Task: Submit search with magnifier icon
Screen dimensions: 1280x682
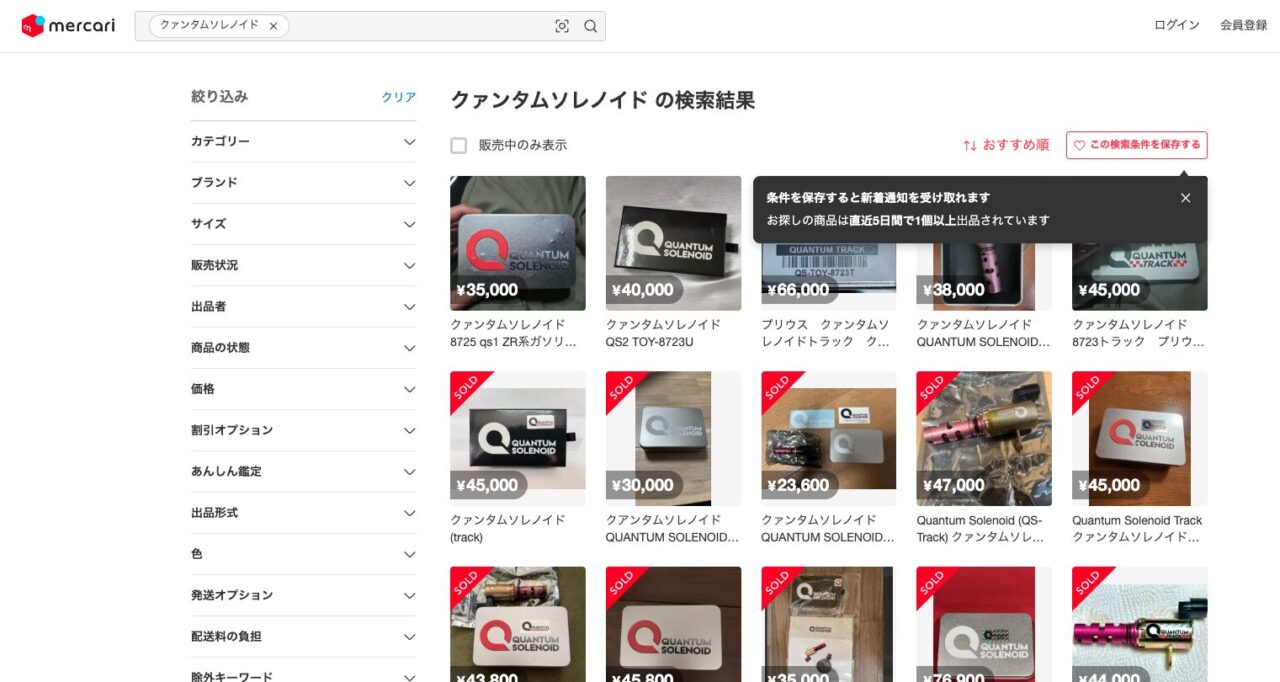Action: click(x=591, y=26)
